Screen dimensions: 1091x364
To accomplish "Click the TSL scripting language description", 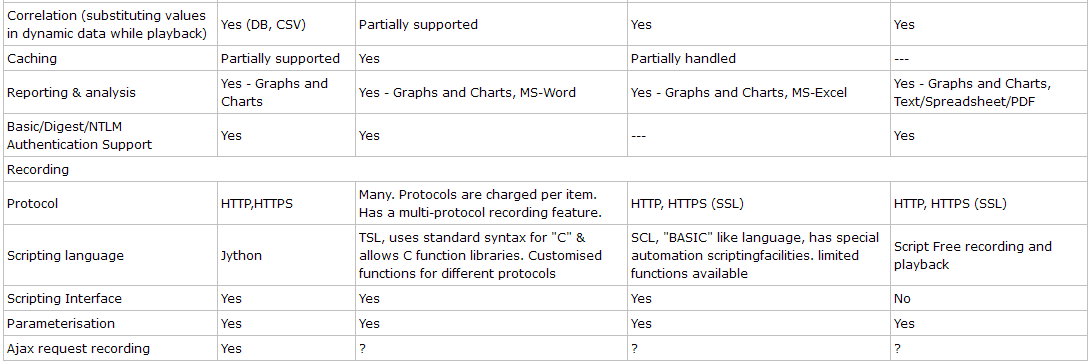I will point(480,255).
